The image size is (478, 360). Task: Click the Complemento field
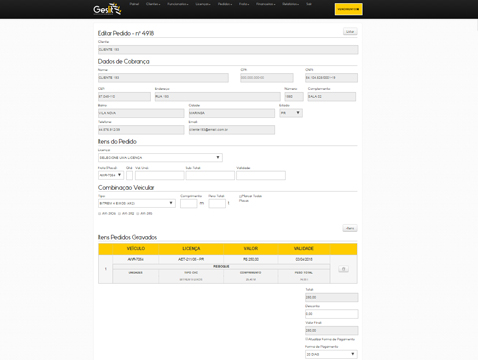332,97
